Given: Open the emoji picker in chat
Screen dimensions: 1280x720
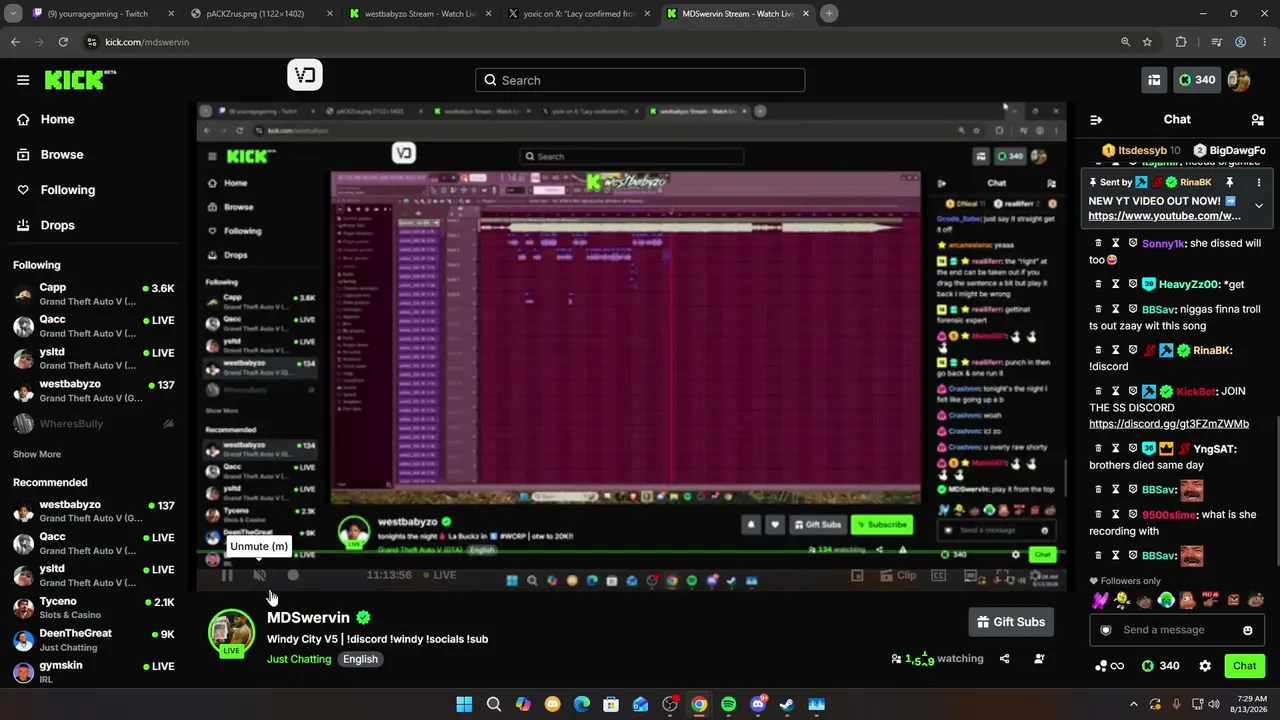Looking at the screenshot, I should [x=1247, y=630].
